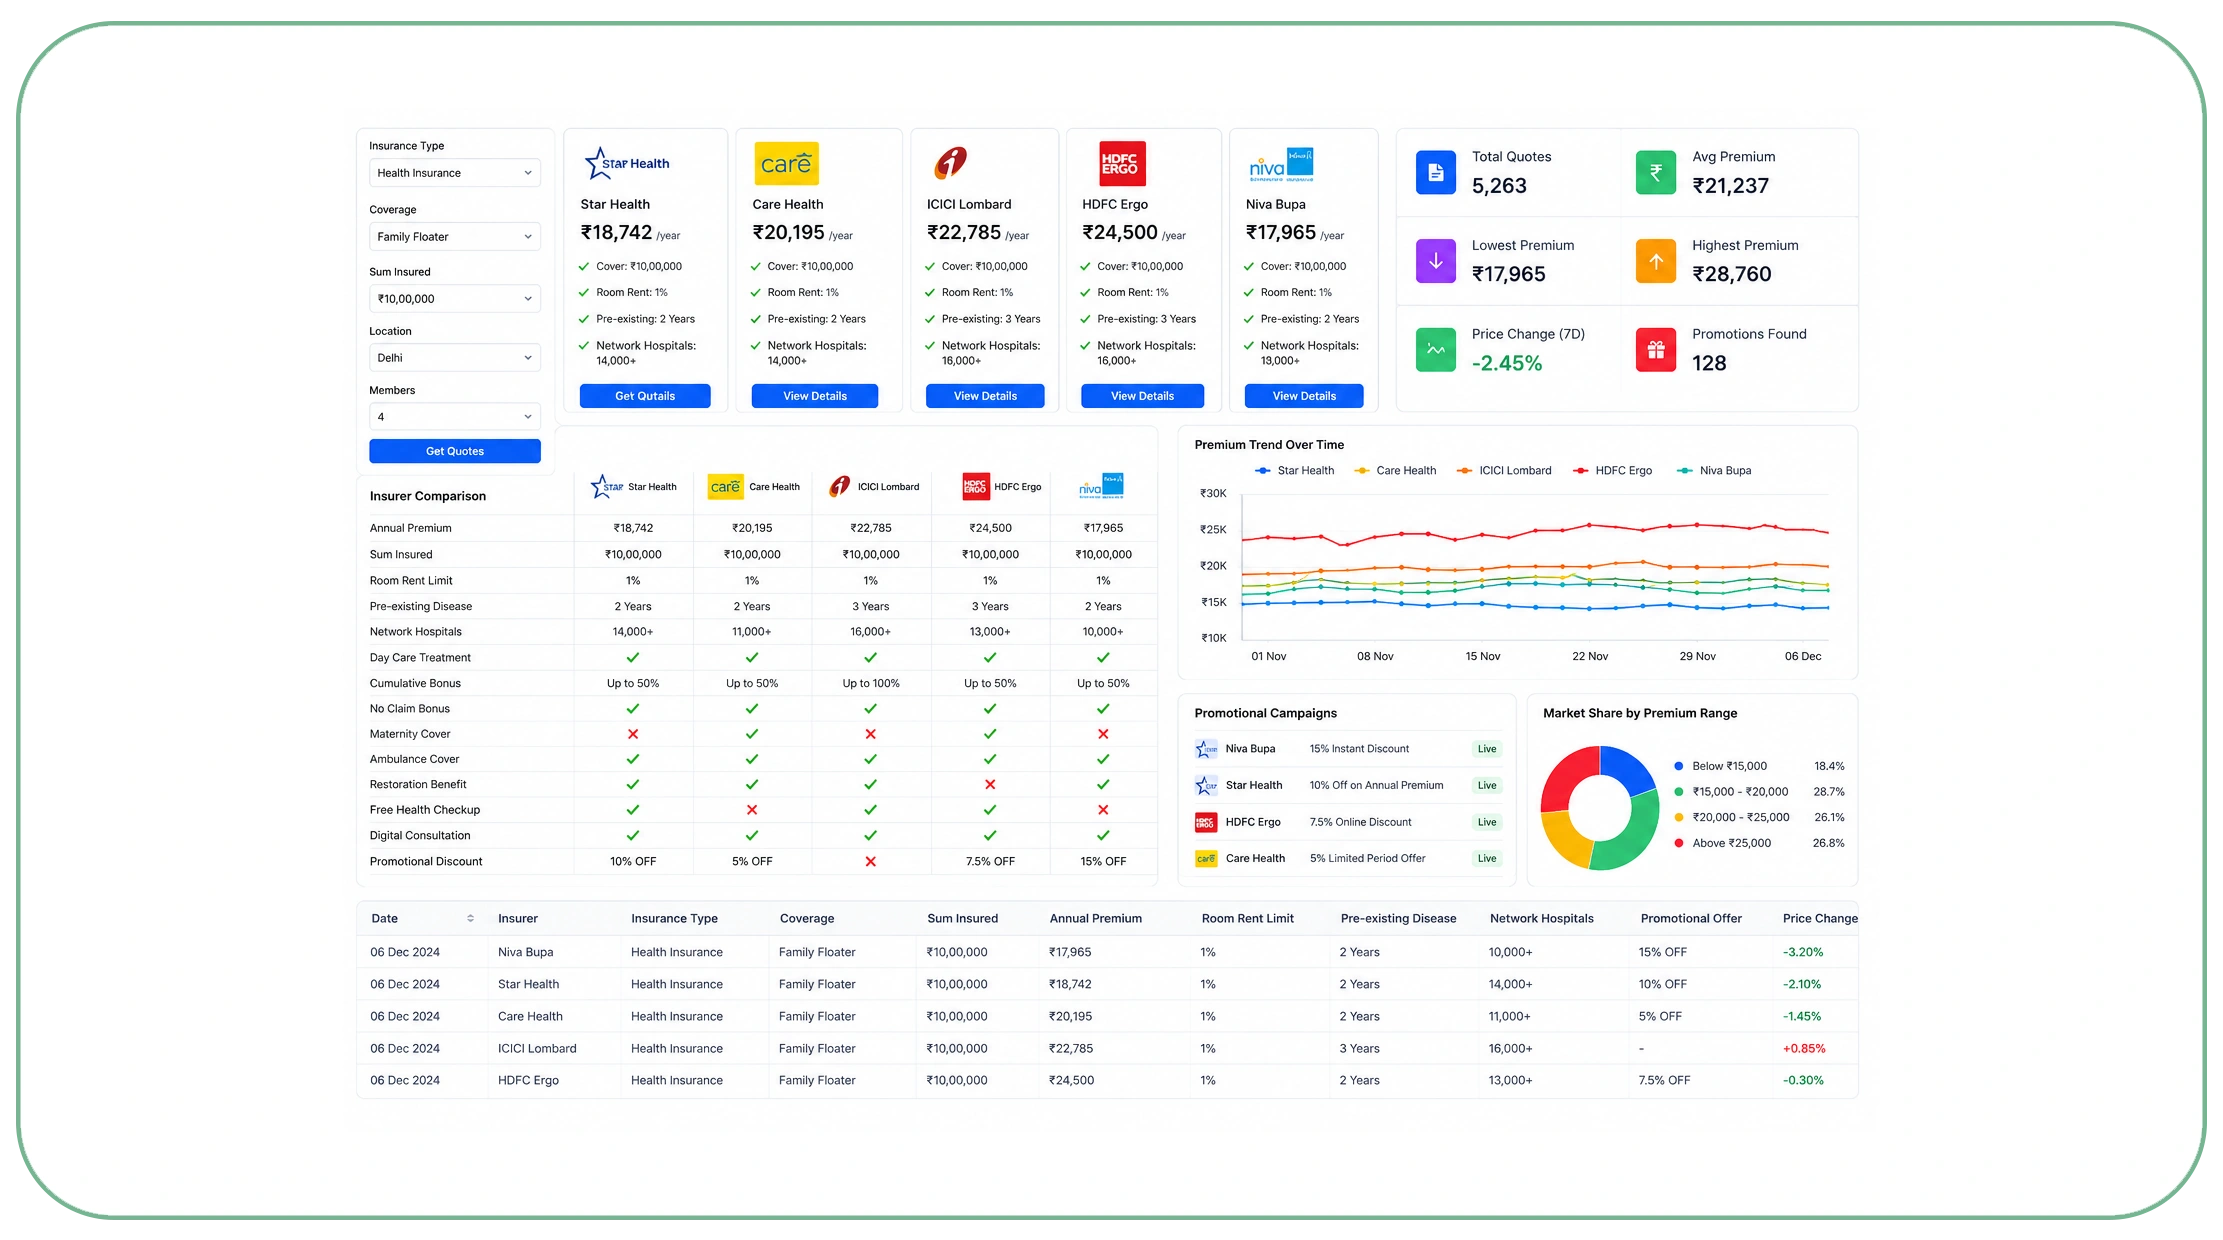Image resolution: width=2223 pixels, height=1240 pixels.
Task: Click the Promotions Found gift icon
Action: tap(1655, 350)
